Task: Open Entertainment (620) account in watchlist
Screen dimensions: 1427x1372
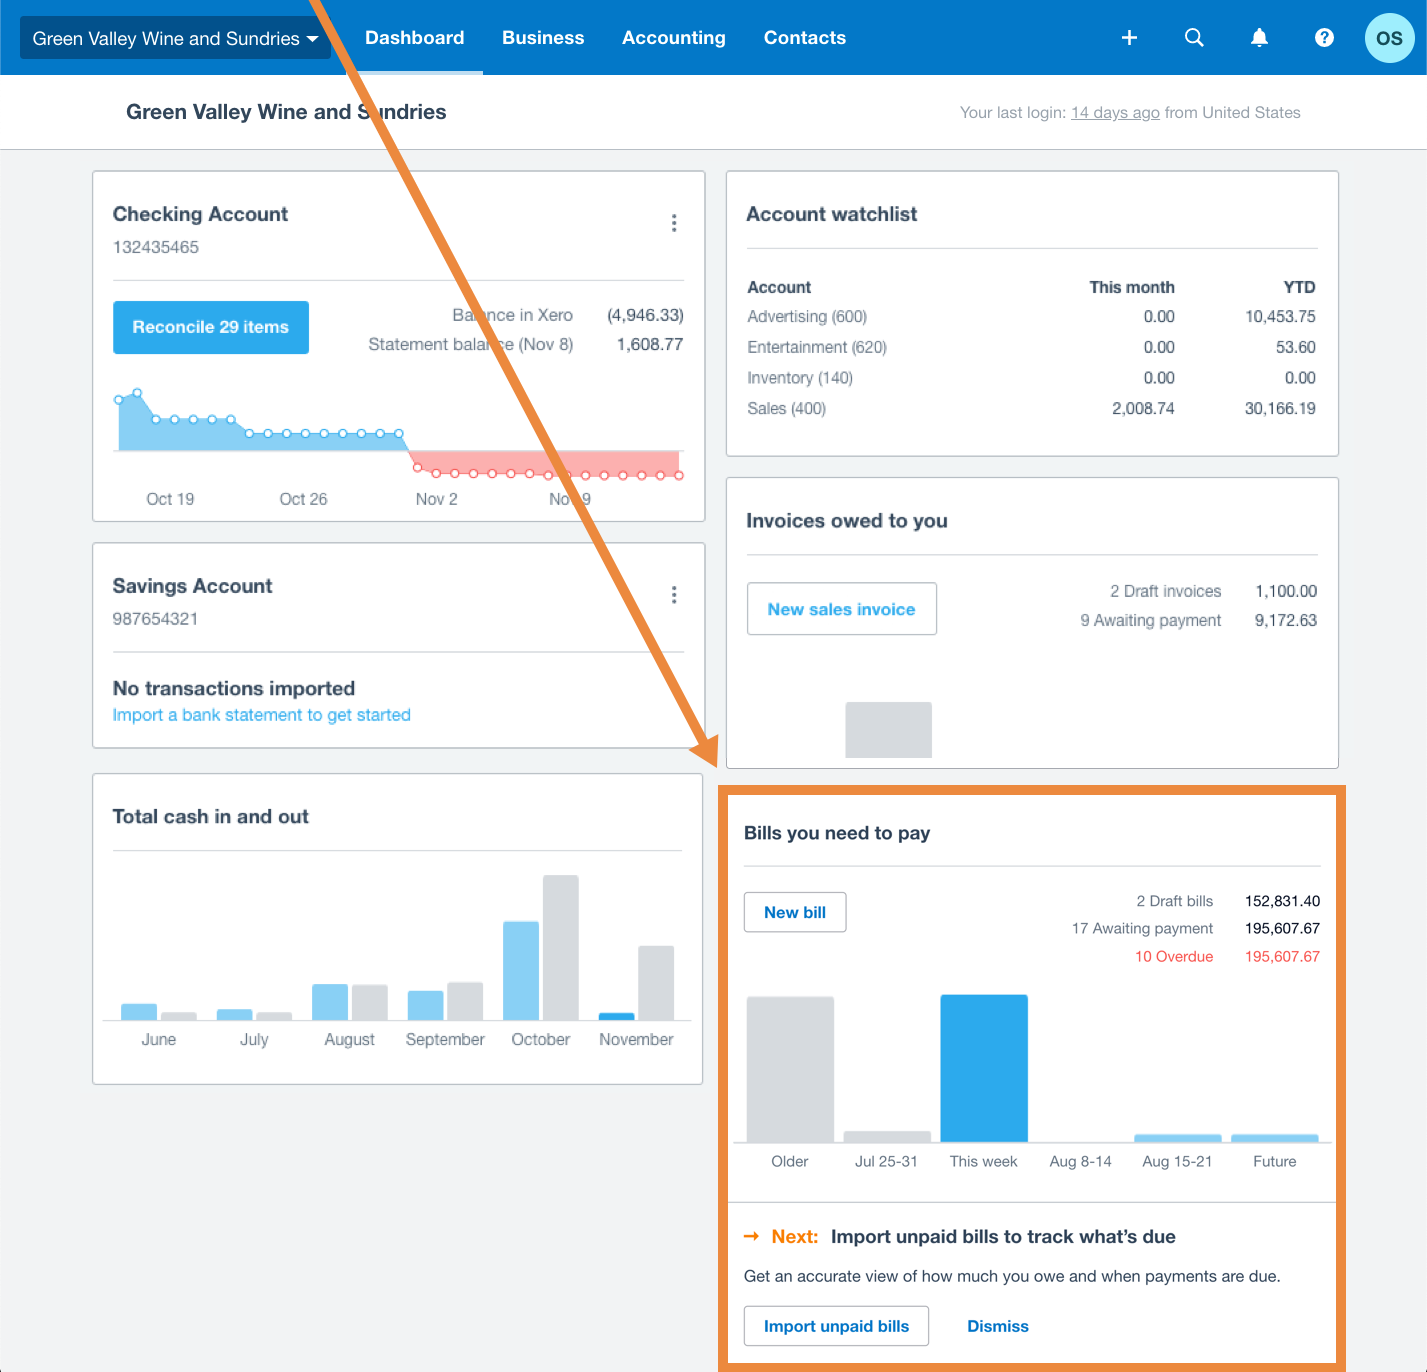Action: click(817, 347)
